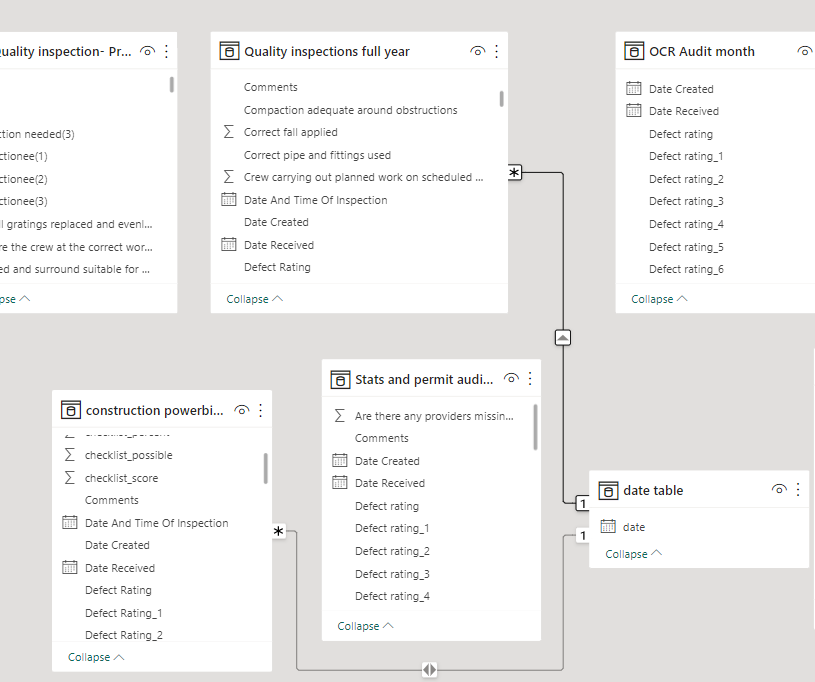815x682 pixels.
Task: Select the Compaction adequate around obstructions field
Action: [350, 110]
